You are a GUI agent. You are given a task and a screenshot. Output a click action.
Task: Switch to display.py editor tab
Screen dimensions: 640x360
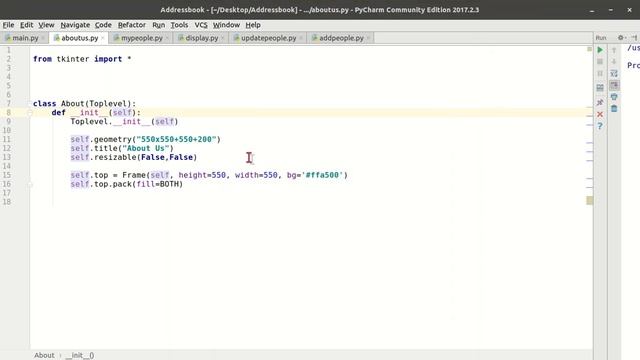[x=202, y=38]
